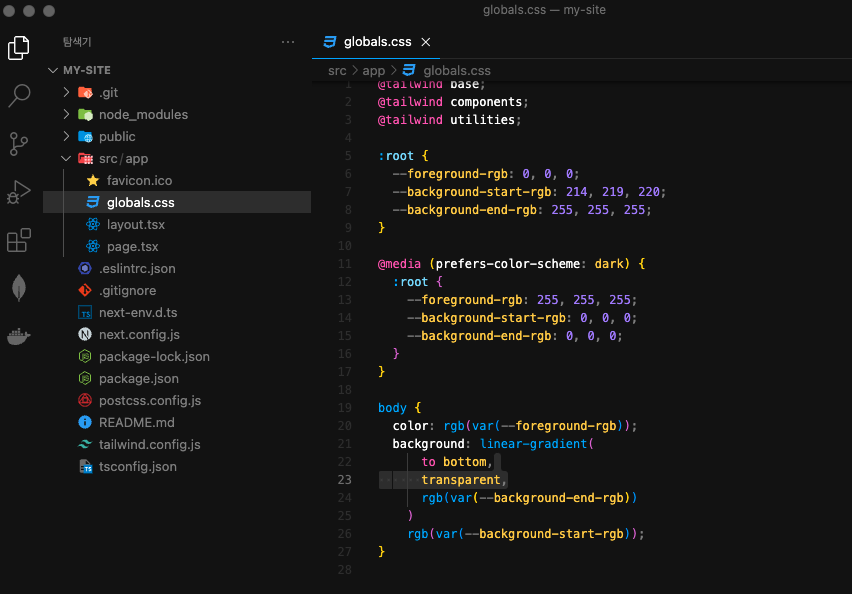Open the Docker view in activity bar

(x=18, y=336)
